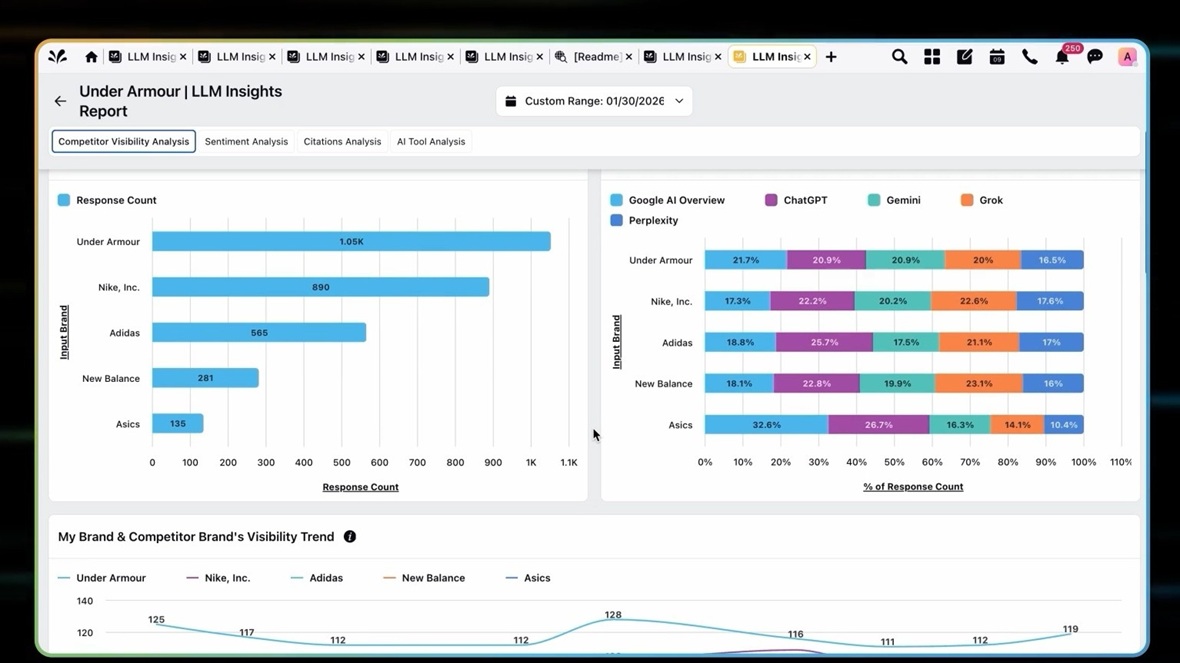Click the yellow icon of the active tab

[739, 56]
